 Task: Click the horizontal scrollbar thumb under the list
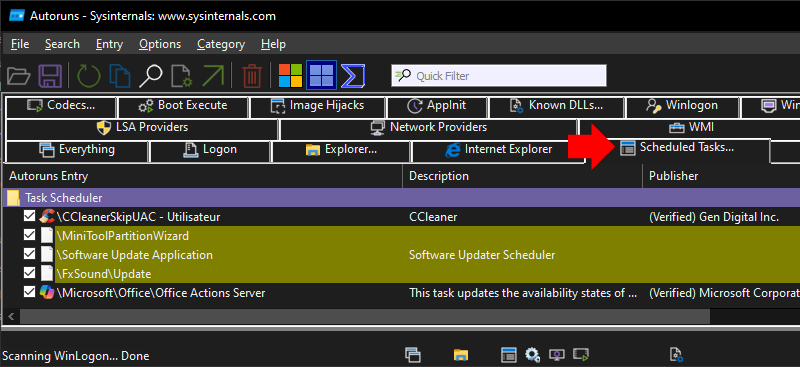365,316
